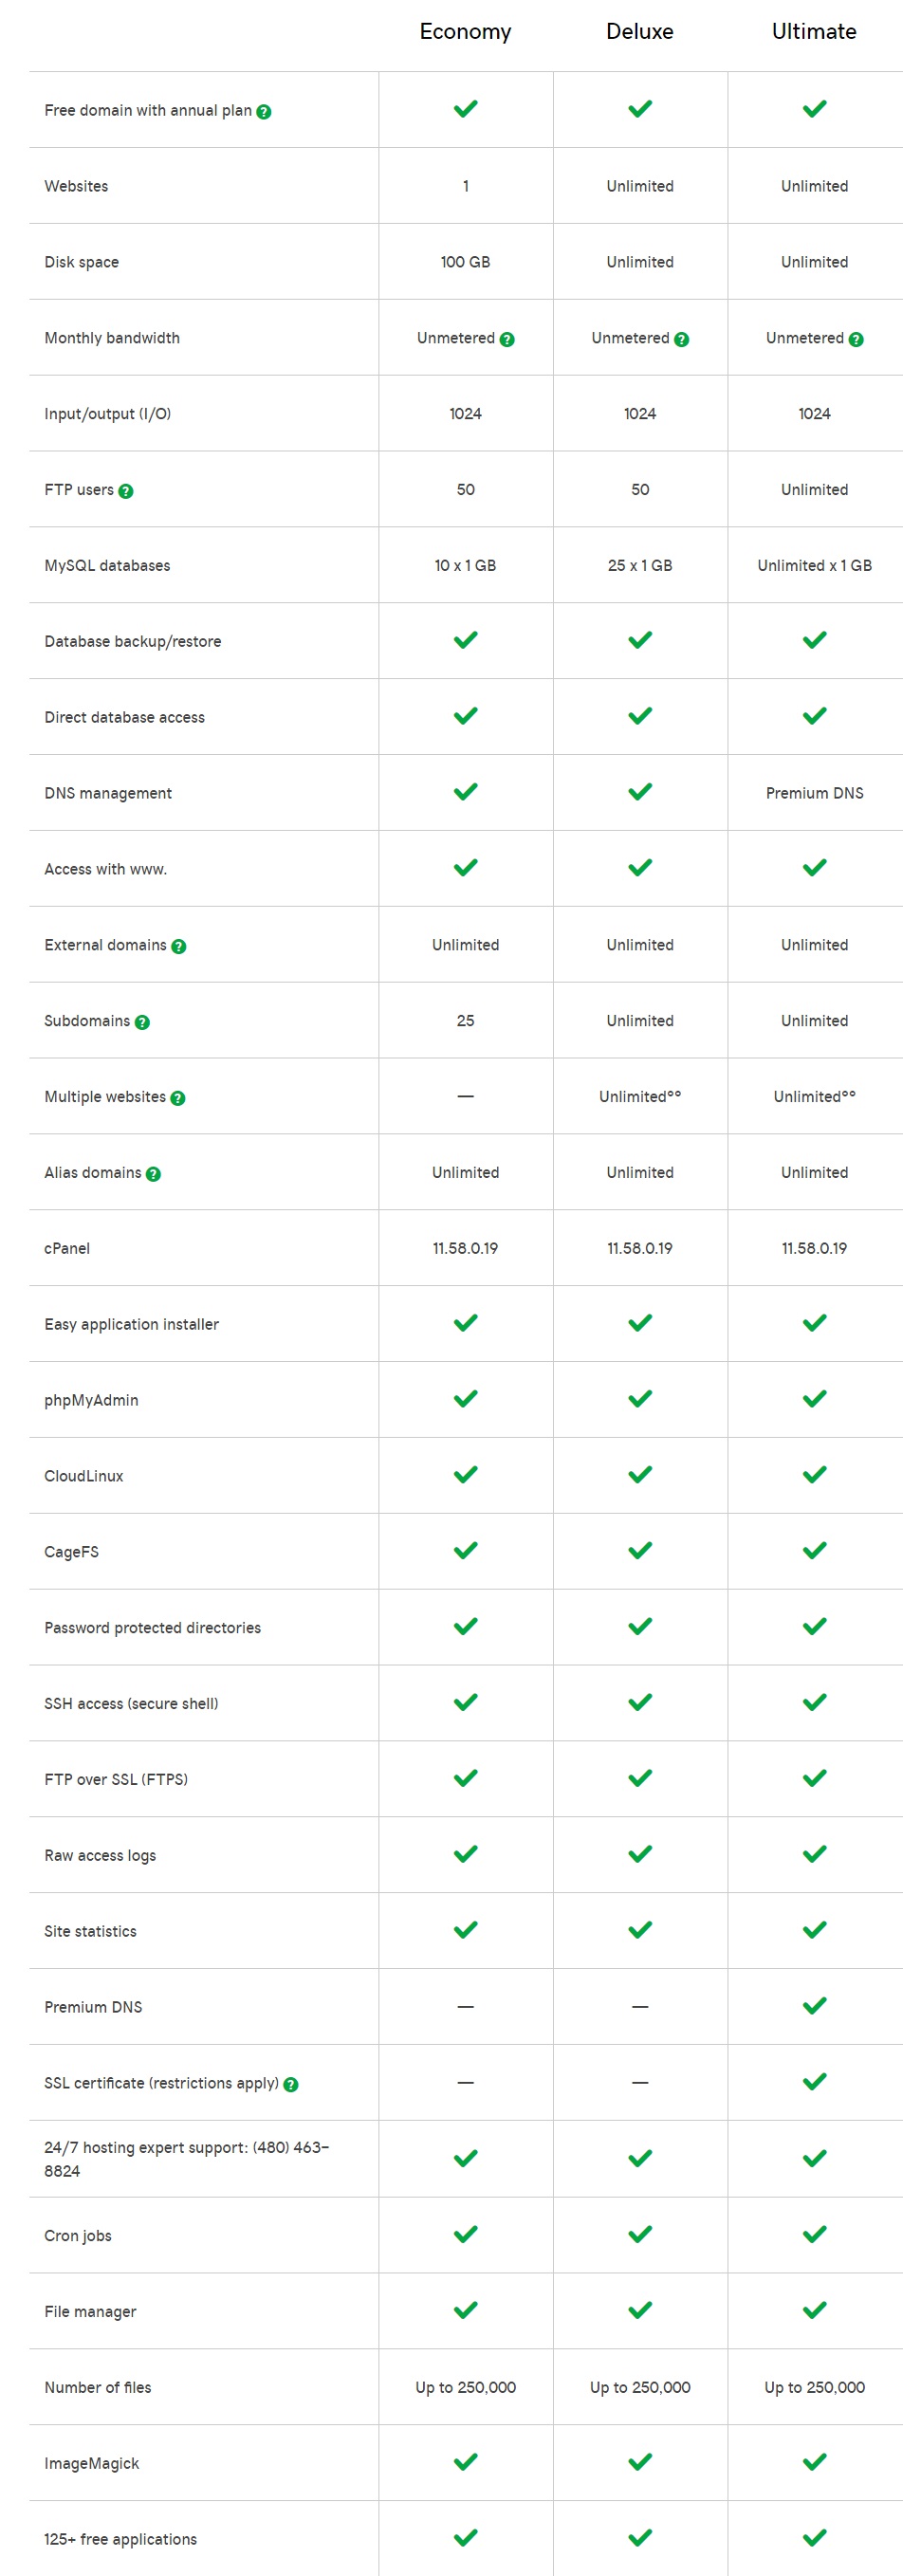Select the Ultimate plan column header
The image size is (921, 2576).
coord(814,32)
